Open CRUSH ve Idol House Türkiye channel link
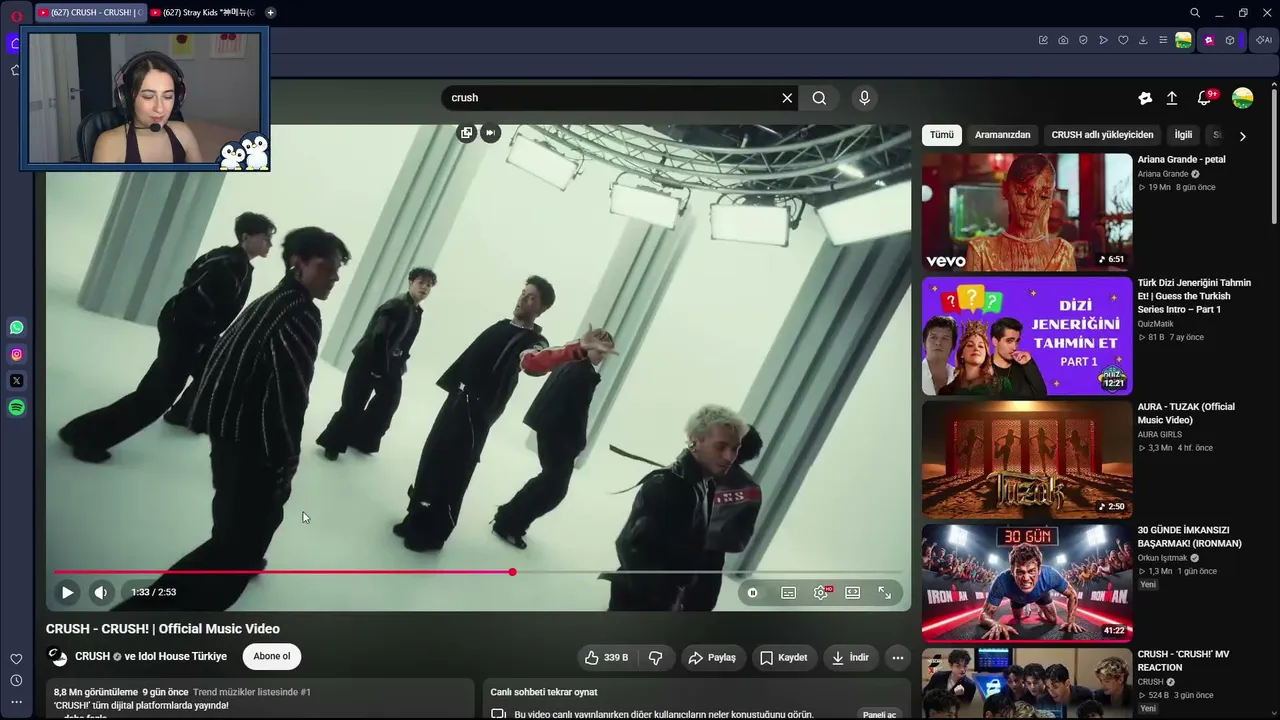 151,657
